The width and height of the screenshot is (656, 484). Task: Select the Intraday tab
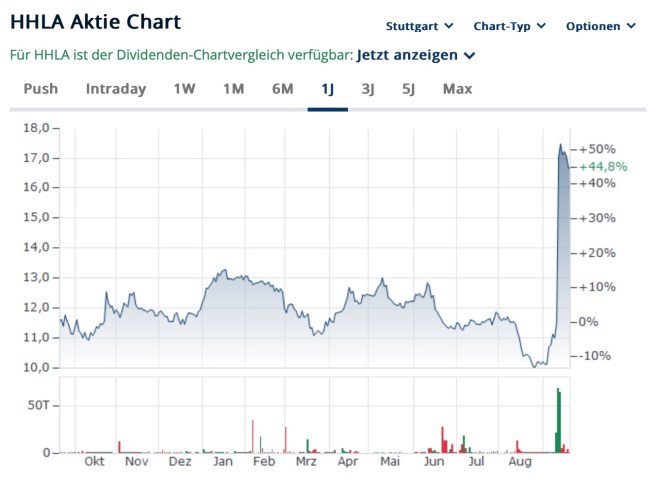tap(116, 89)
